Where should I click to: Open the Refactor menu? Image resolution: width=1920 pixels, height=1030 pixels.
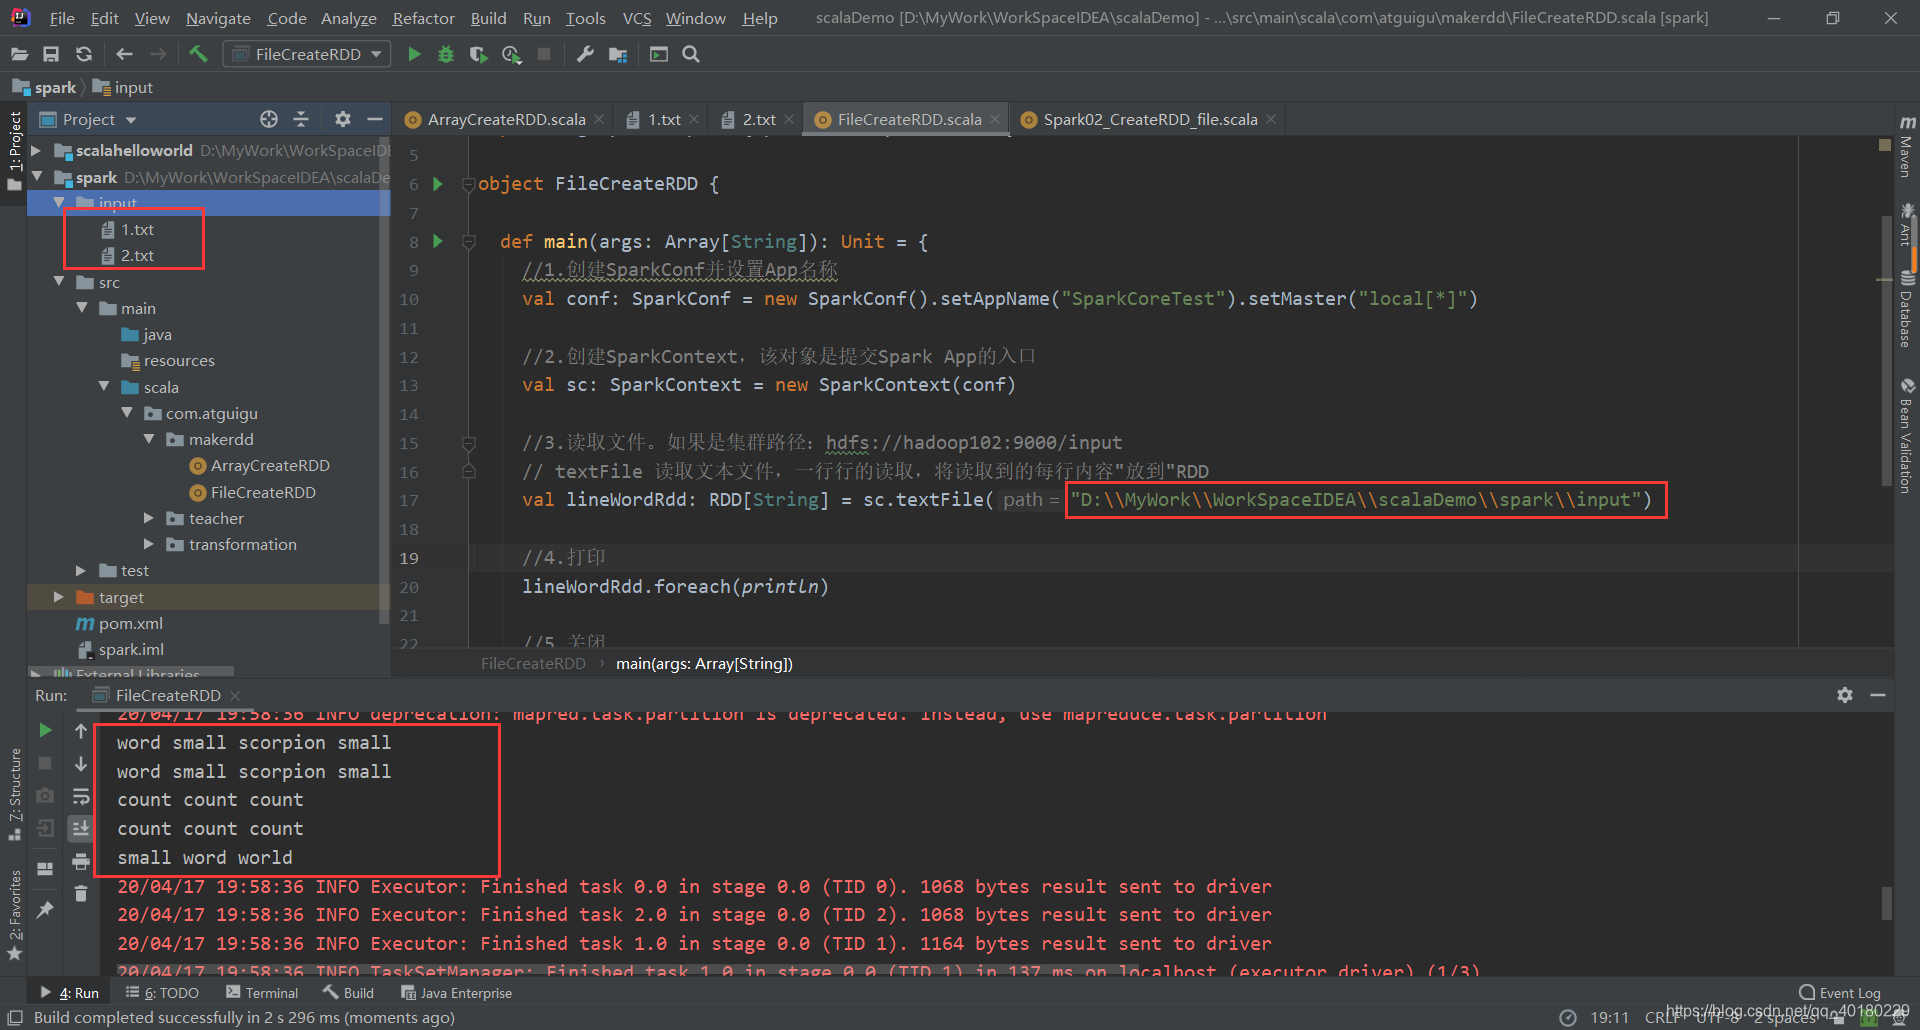(x=423, y=18)
